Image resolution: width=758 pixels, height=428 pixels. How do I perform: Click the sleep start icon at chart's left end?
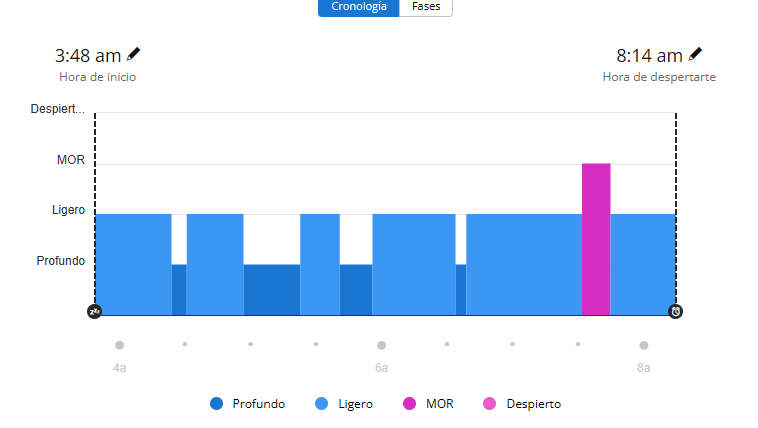95,311
